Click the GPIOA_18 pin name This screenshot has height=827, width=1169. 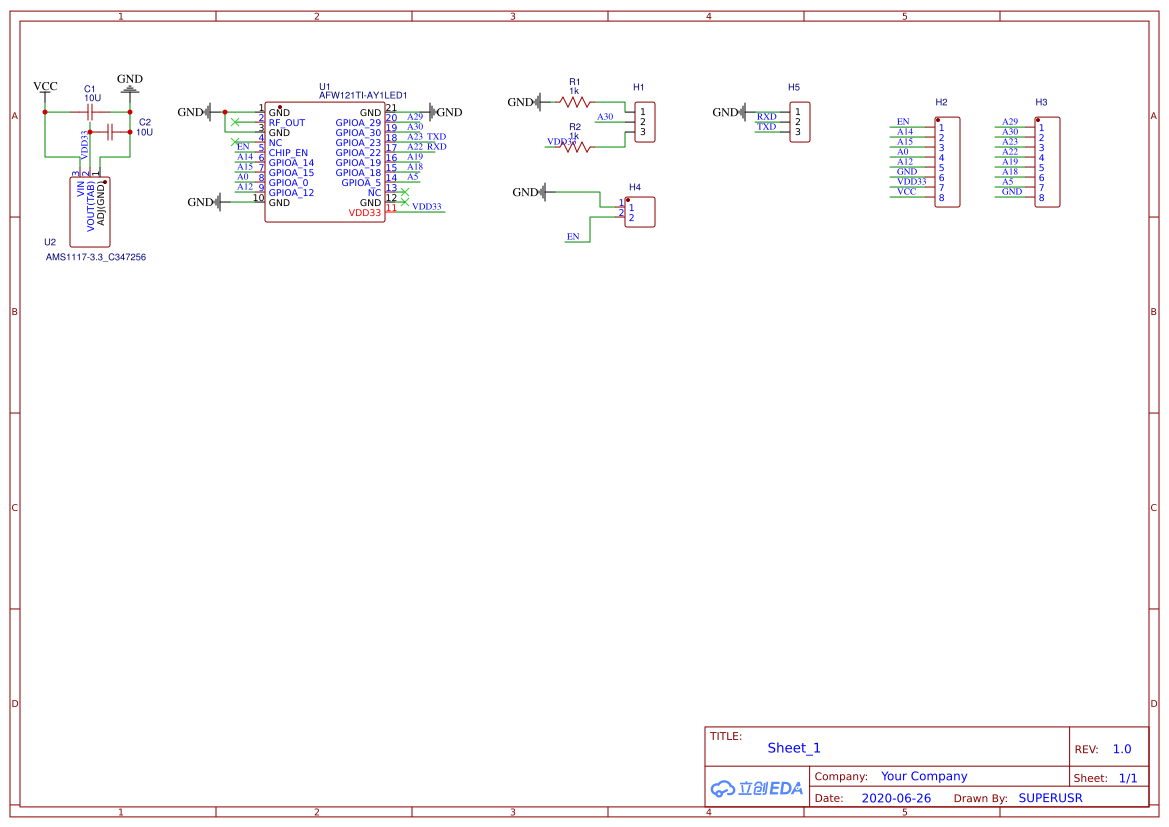click(x=358, y=173)
